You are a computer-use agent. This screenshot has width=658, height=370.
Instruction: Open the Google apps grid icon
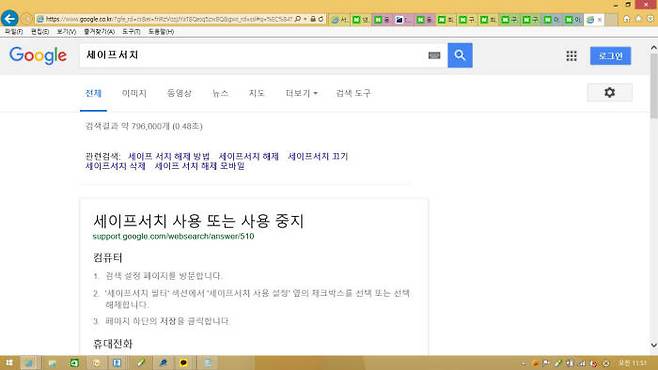pyautogui.click(x=571, y=56)
